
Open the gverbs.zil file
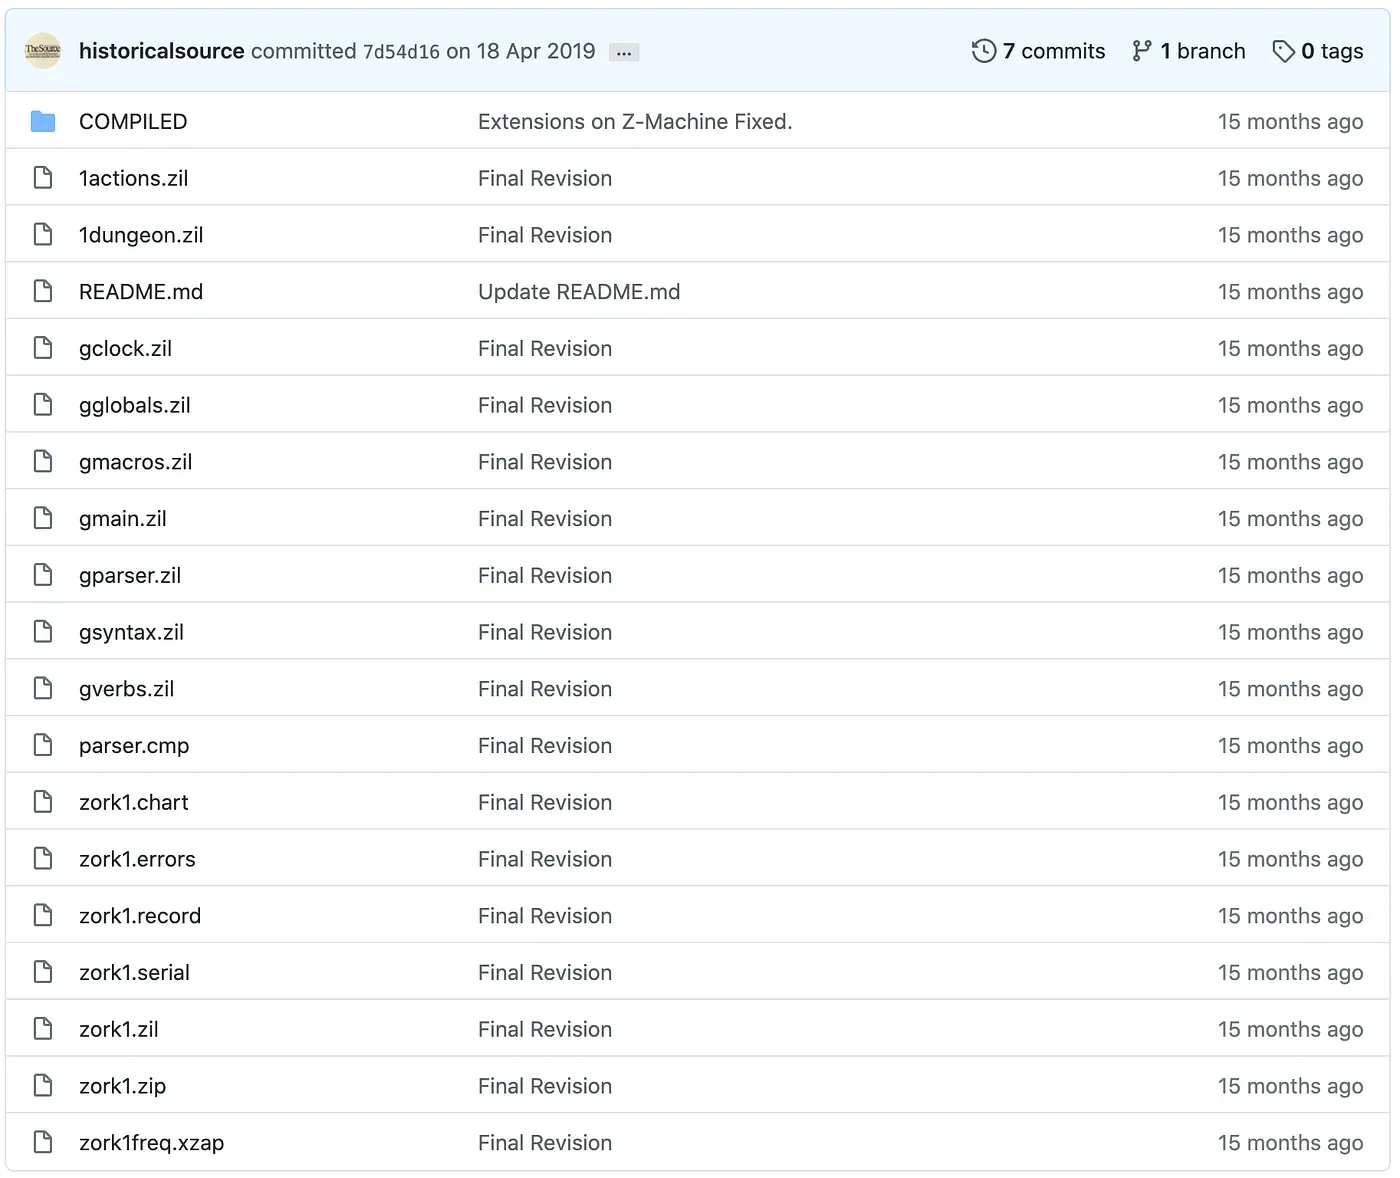coord(127,689)
